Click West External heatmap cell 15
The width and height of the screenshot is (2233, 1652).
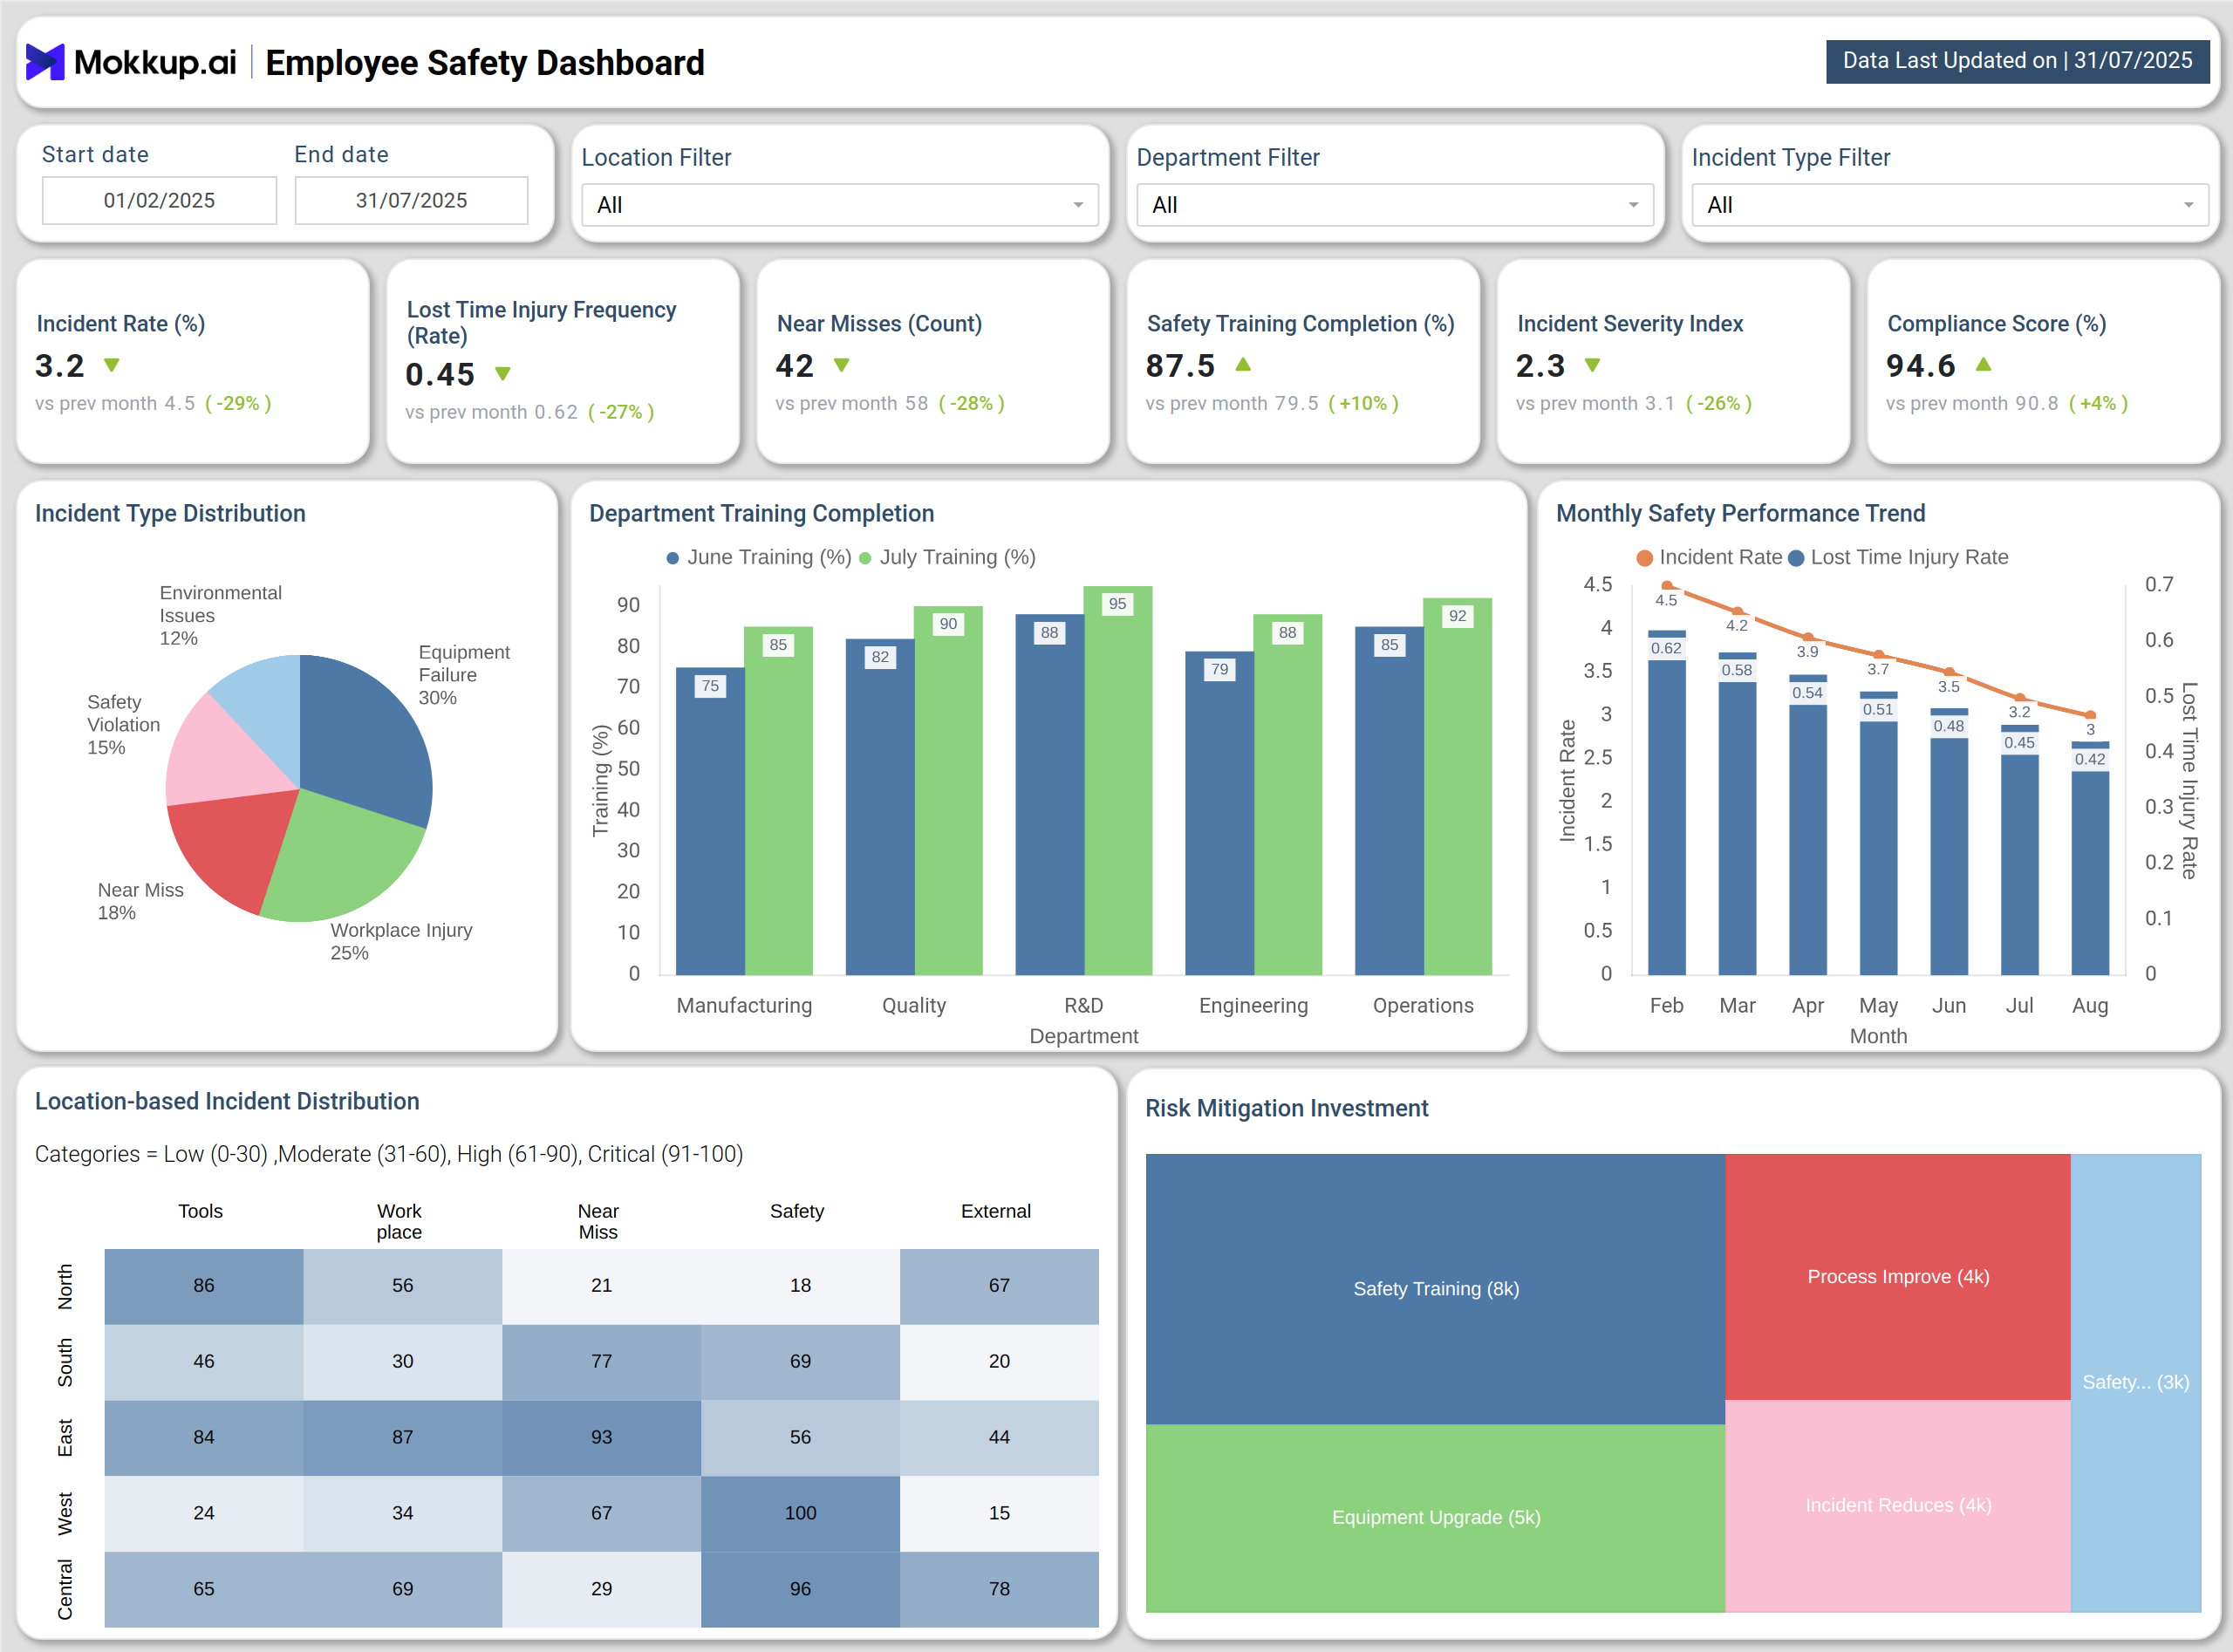pyautogui.click(x=999, y=1513)
